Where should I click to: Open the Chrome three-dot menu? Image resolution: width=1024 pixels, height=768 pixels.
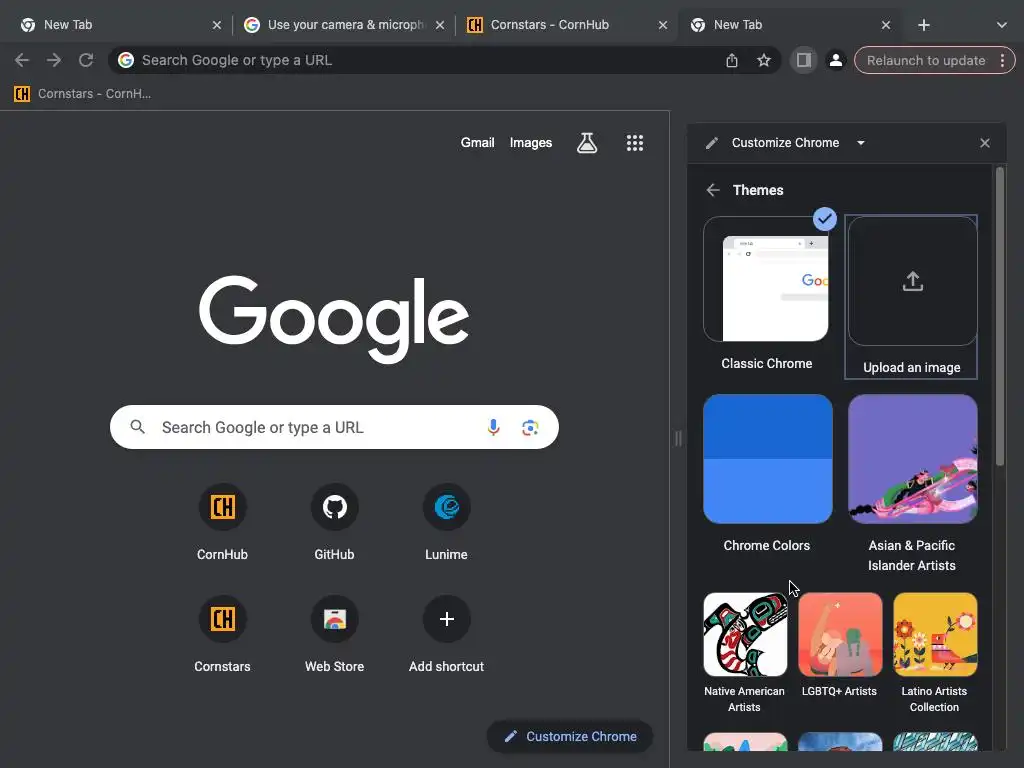click(x=1002, y=60)
